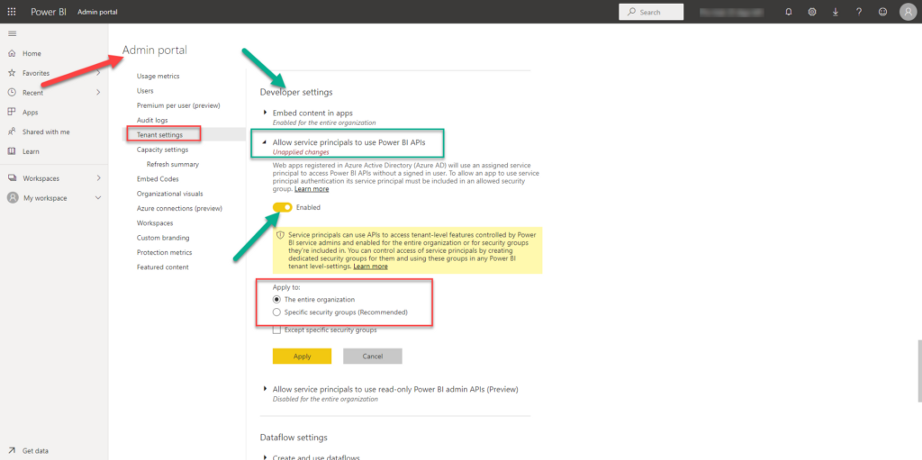
Task: Click the Workspaces monitor icon
Action: pyautogui.click(x=12, y=178)
